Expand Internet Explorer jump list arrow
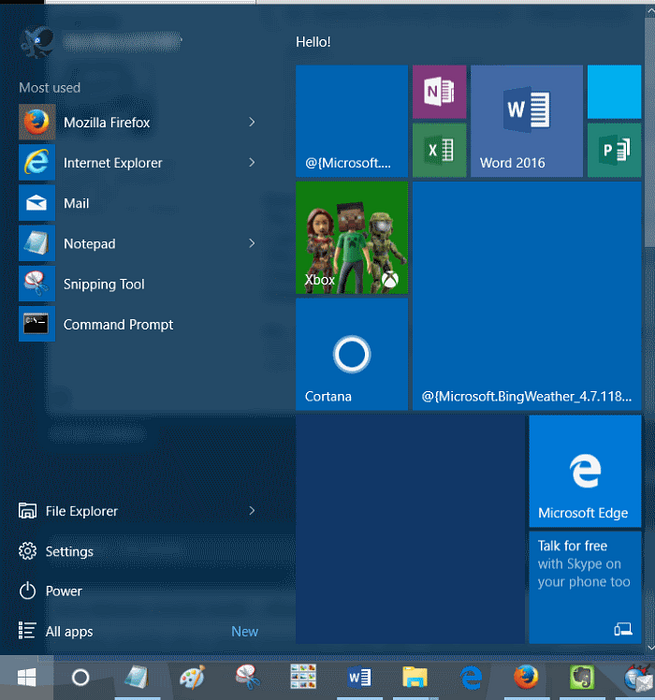This screenshot has width=655, height=700. (x=252, y=162)
